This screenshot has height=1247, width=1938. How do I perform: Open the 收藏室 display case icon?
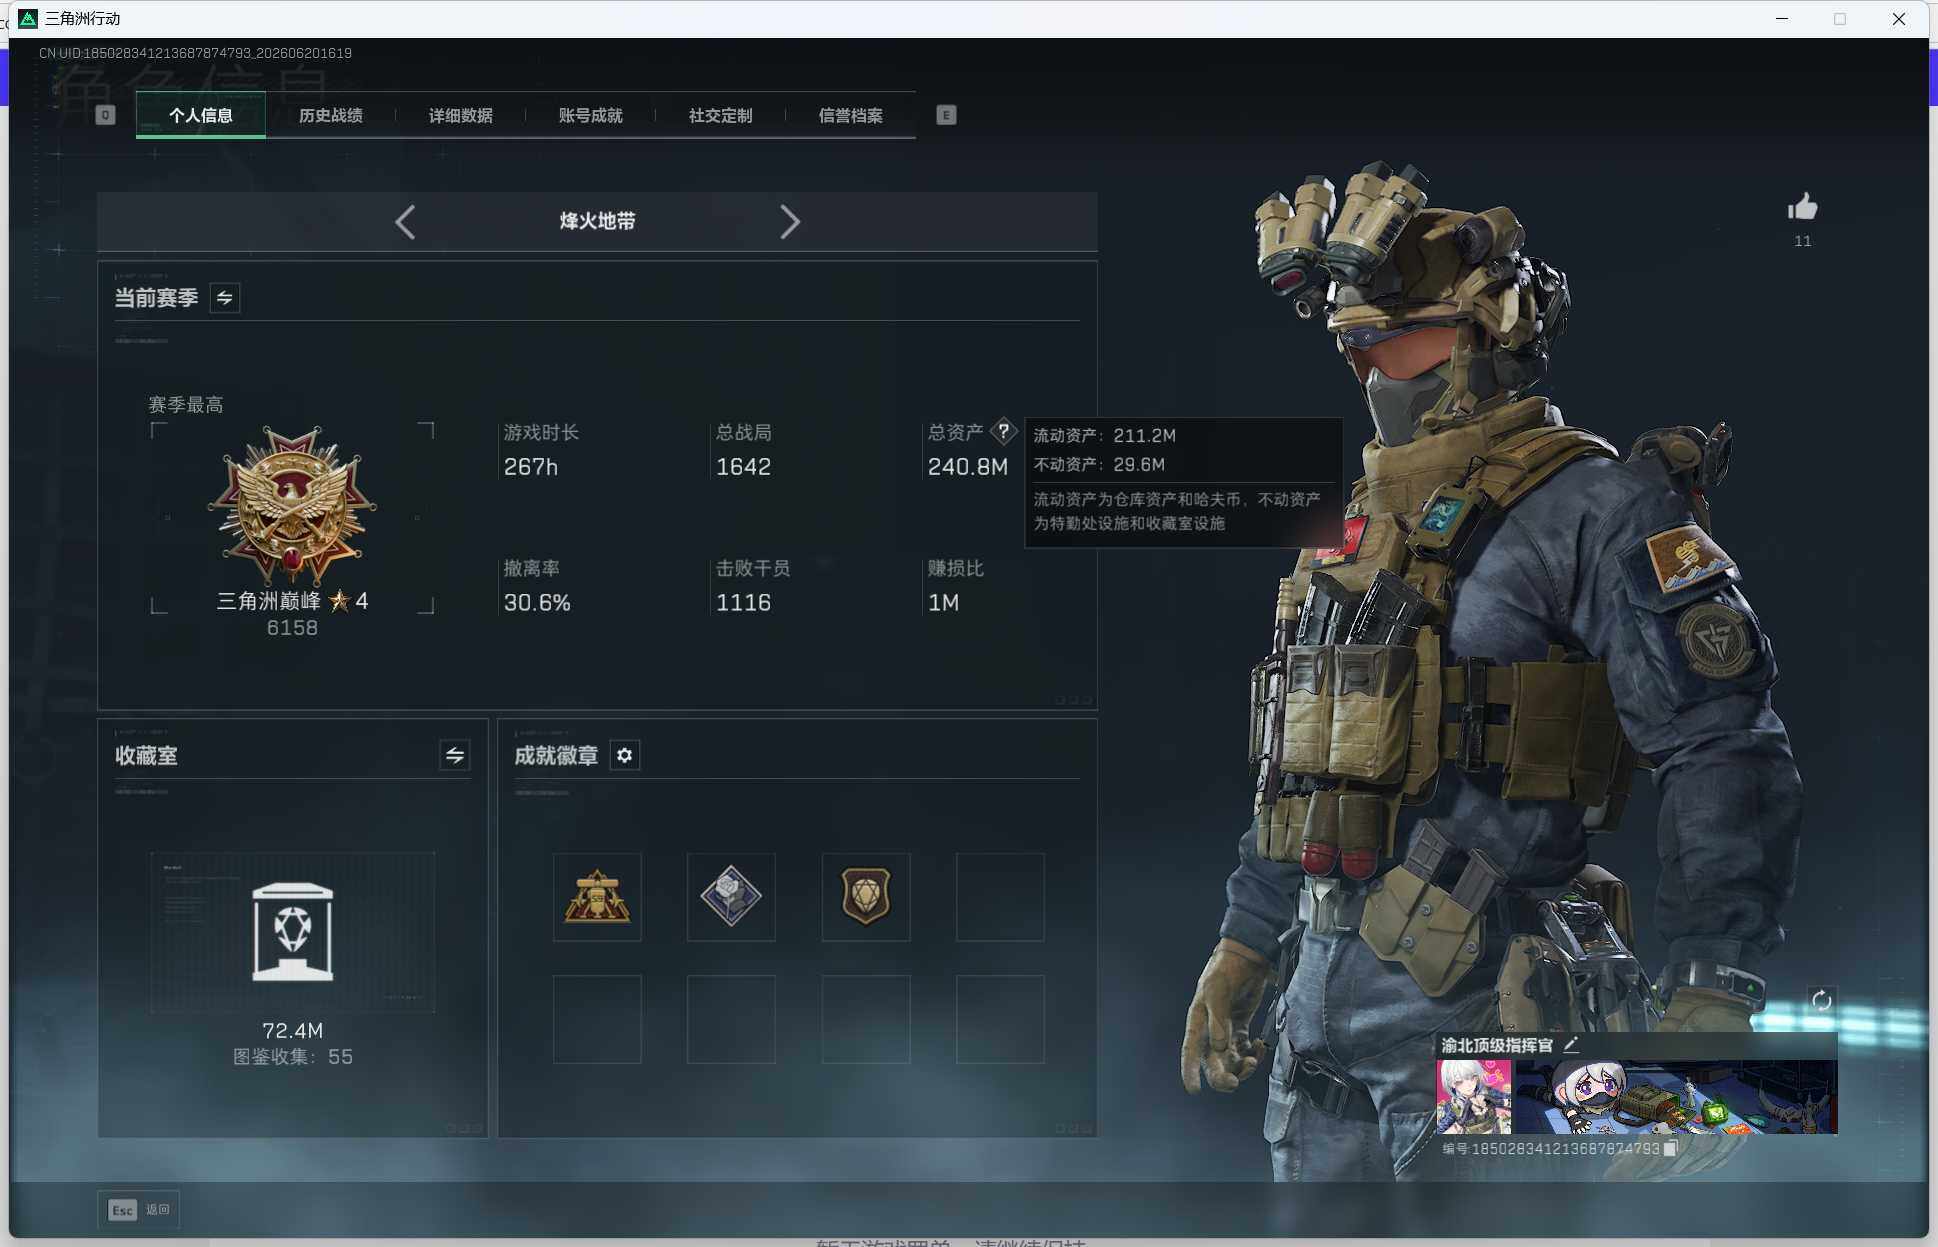[293, 932]
